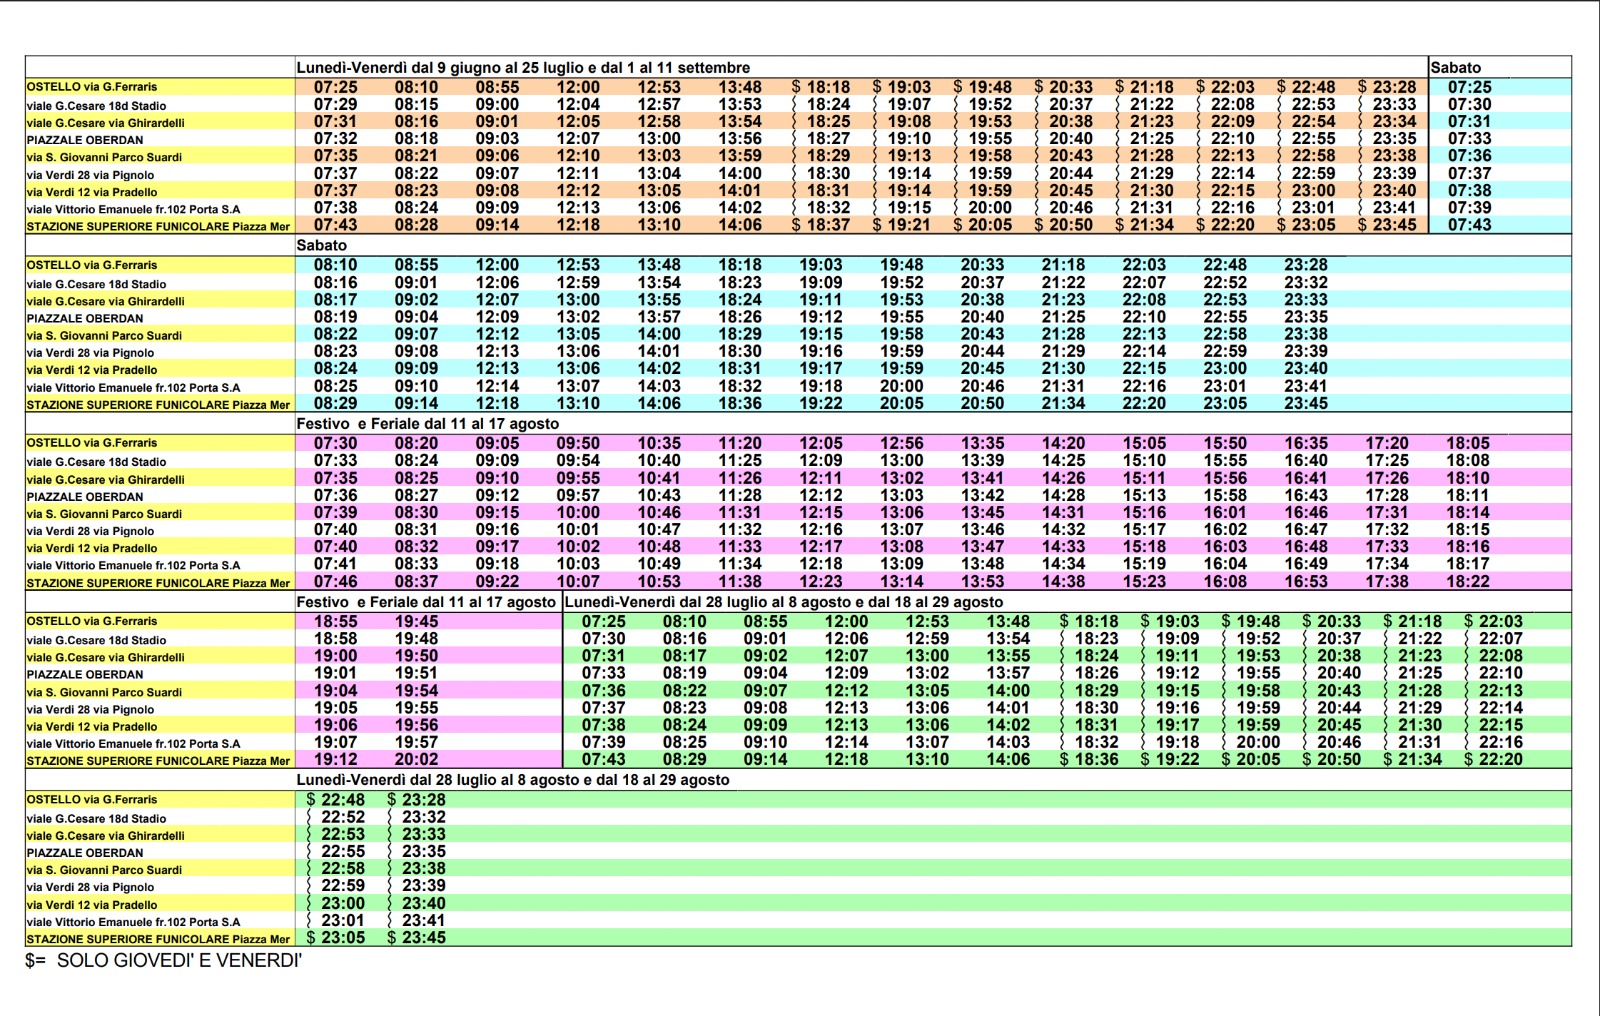Select the 16:46 time cell

(x=1306, y=513)
